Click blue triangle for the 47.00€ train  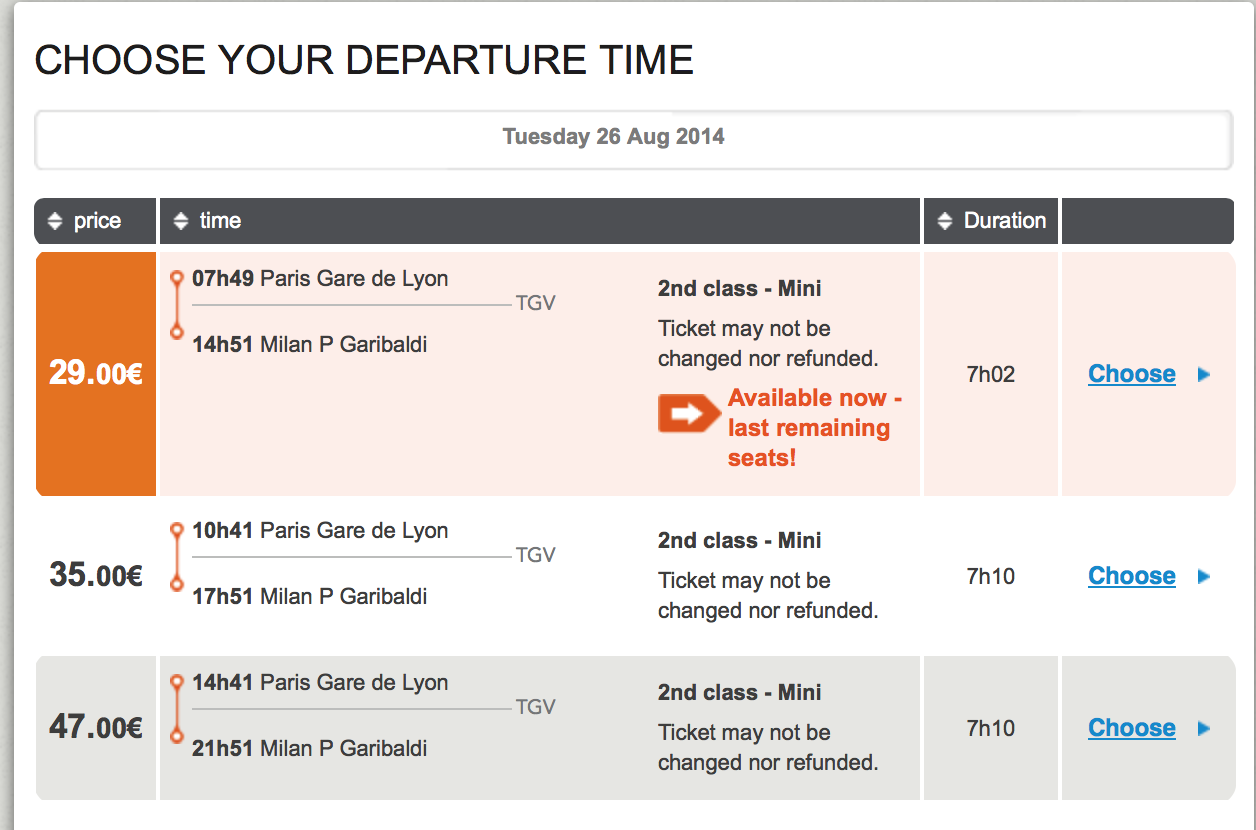point(1204,729)
